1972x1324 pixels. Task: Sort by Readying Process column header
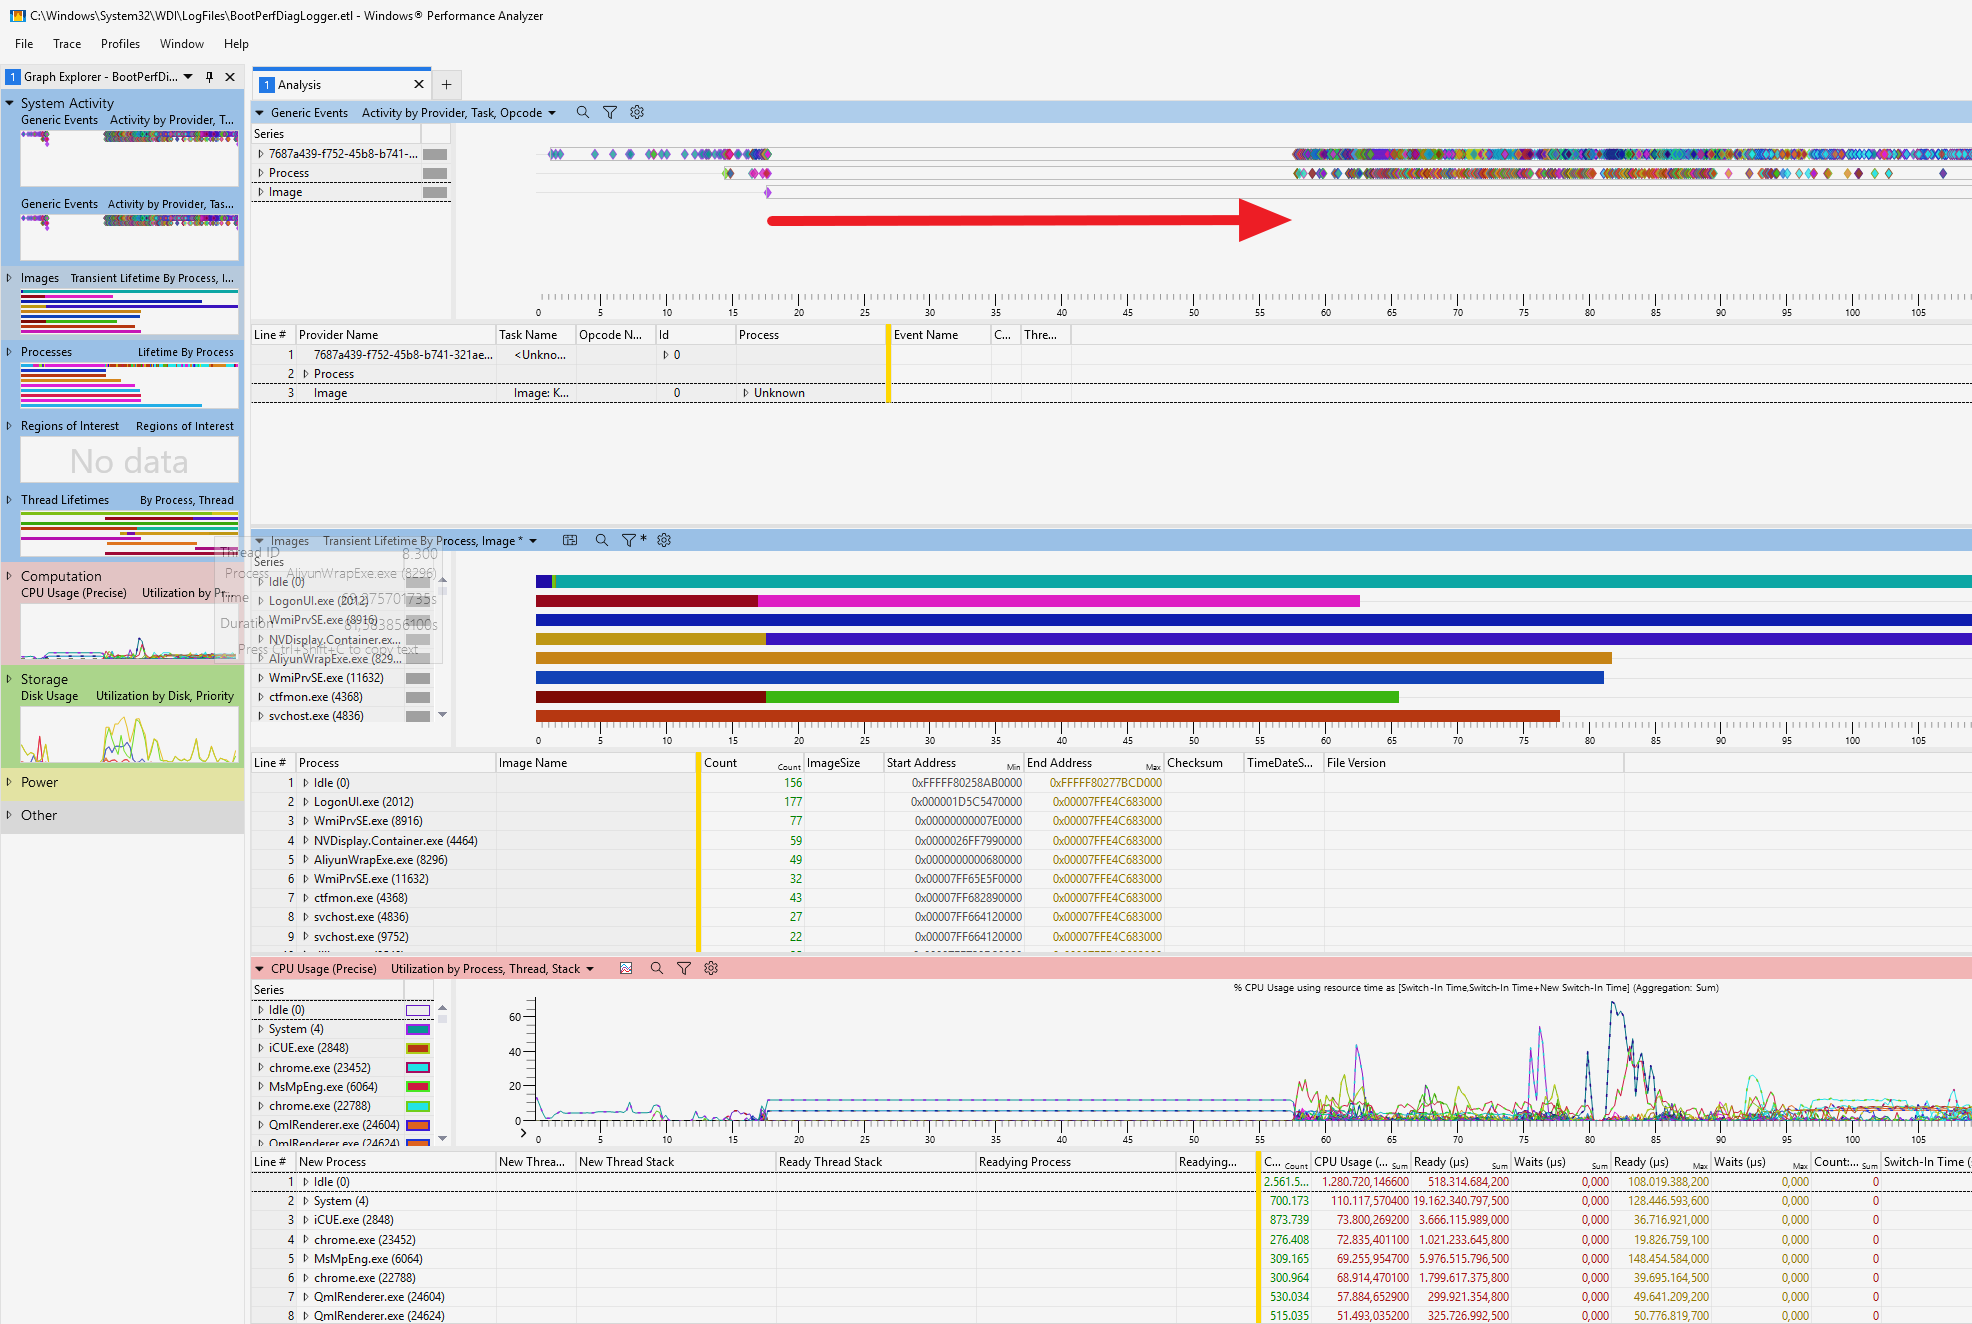click(x=1076, y=1162)
